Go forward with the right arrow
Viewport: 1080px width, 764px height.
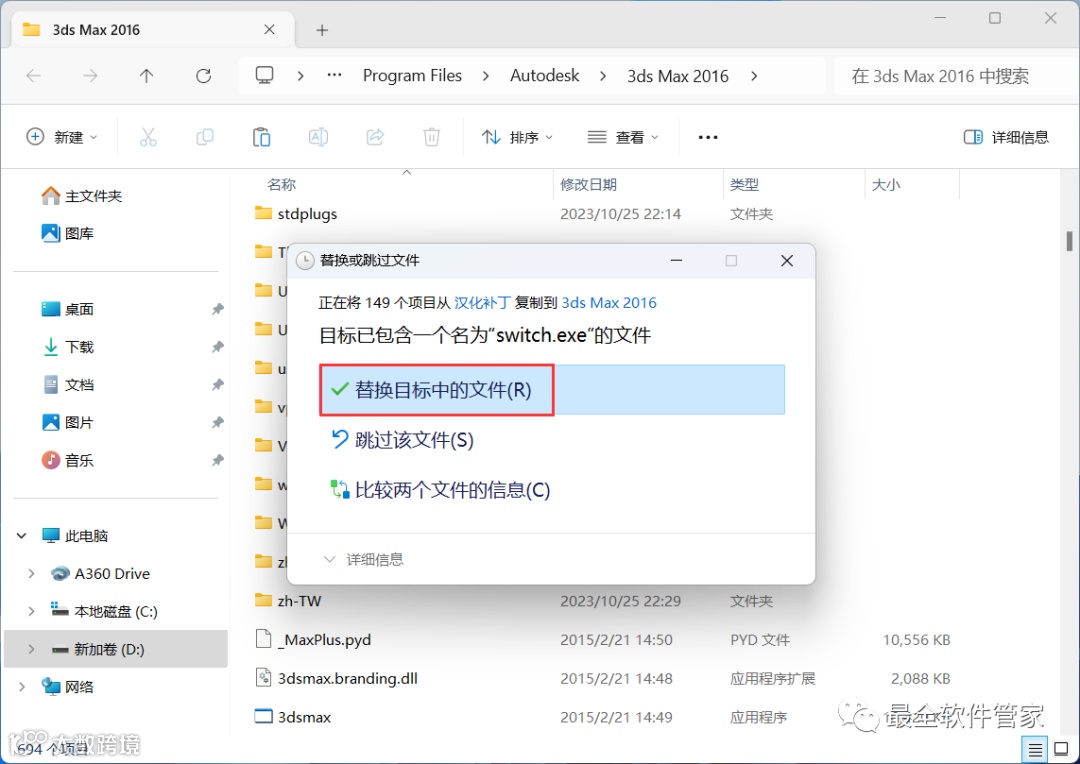[x=90, y=76]
